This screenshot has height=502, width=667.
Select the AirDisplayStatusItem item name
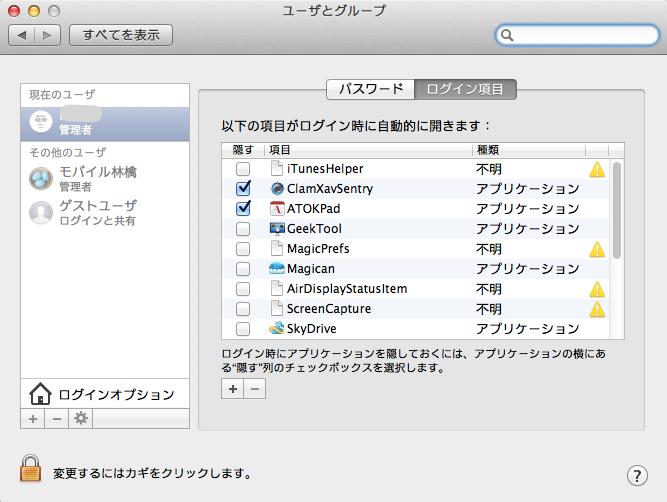pyautogui.click(x=347, y=289)
